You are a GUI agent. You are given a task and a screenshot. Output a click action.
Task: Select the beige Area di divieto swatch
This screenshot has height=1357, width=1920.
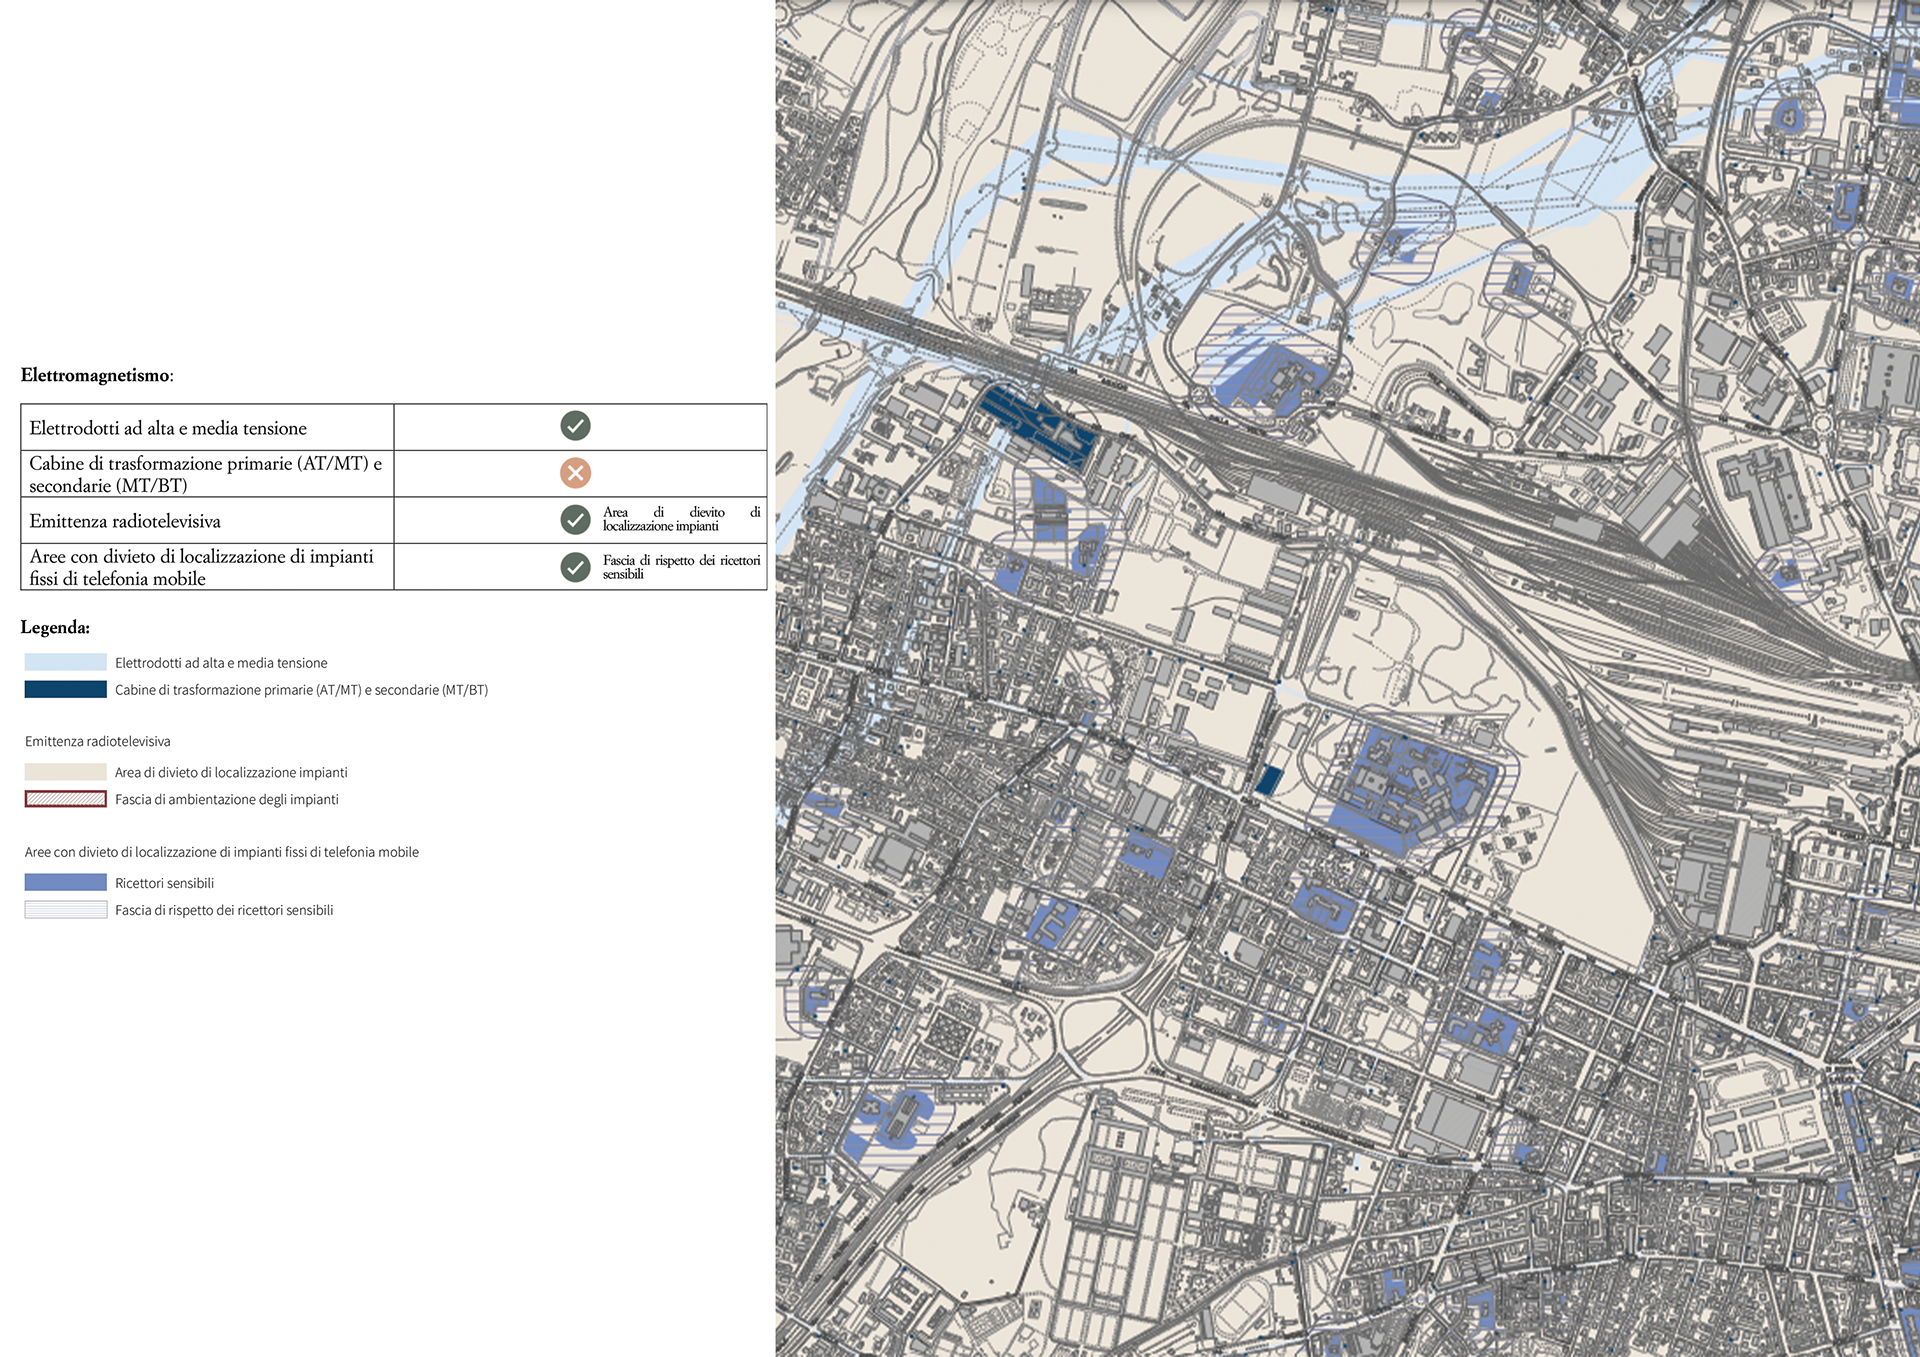[x=66, y=772]
